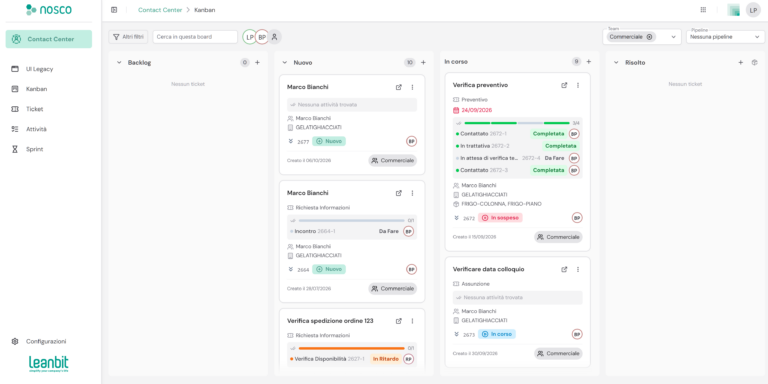Open more options for ticket 2677
The height and width of the screenshot is (384, 768).
(x=412, y=87)
